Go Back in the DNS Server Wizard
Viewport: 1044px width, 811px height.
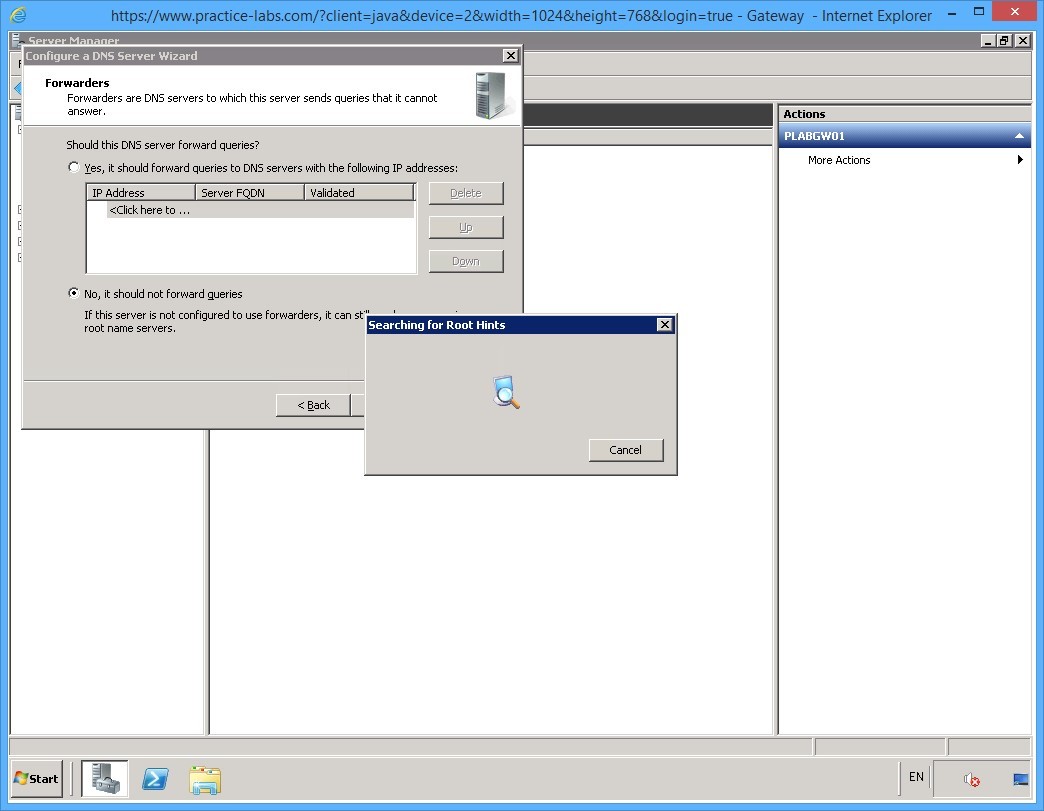[x=313, y=405]
